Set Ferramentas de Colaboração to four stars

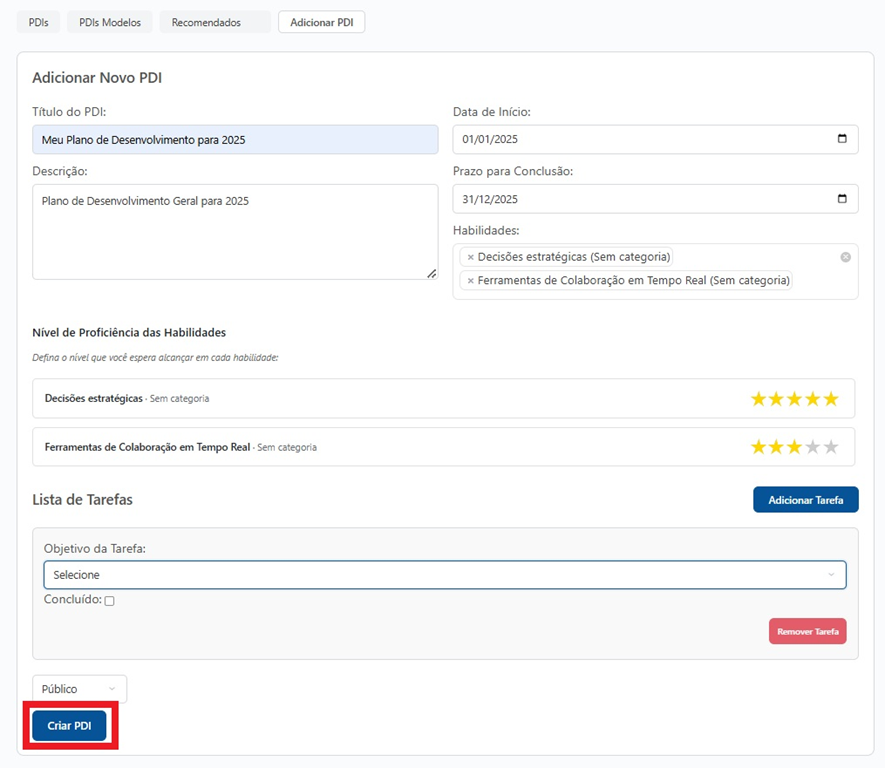(x=812, y=447)
